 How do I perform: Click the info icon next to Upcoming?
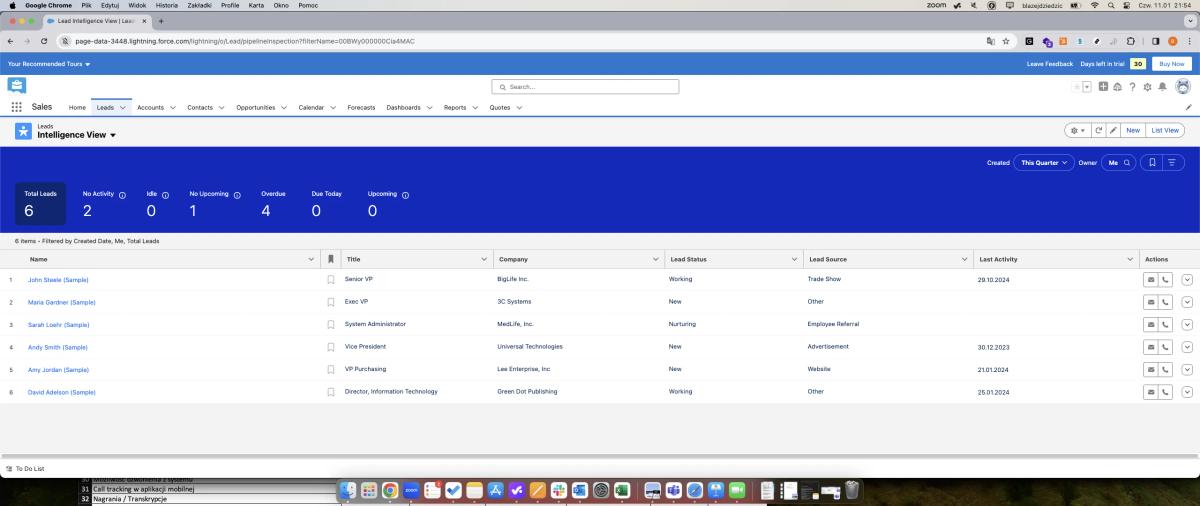coord(405,195)
